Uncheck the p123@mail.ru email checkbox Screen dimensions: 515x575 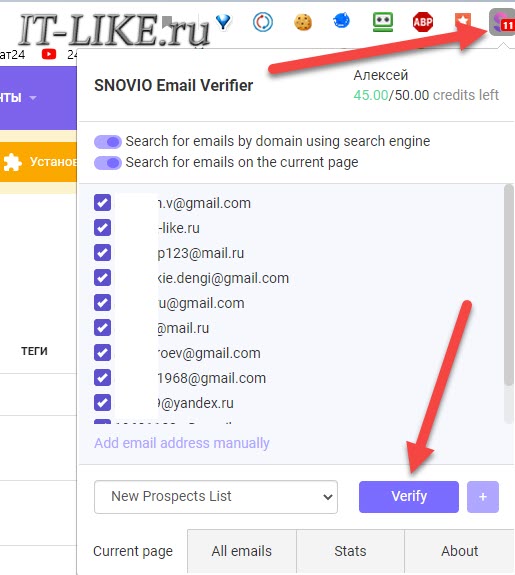tap(102, 253)
